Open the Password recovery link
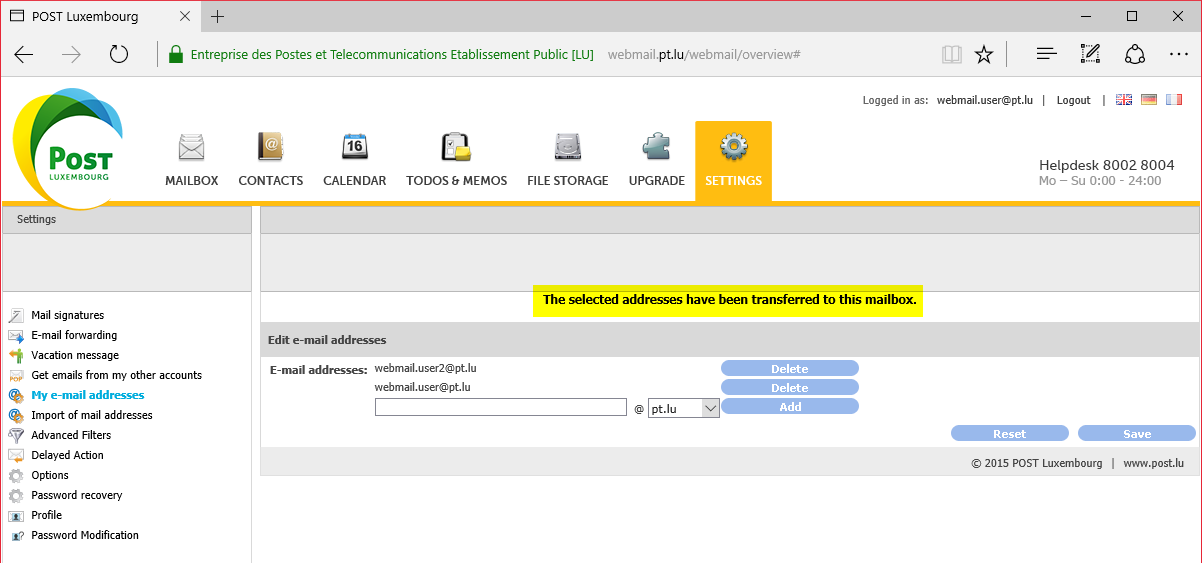This screenshot has height=563, width=1202. [76, 495]
